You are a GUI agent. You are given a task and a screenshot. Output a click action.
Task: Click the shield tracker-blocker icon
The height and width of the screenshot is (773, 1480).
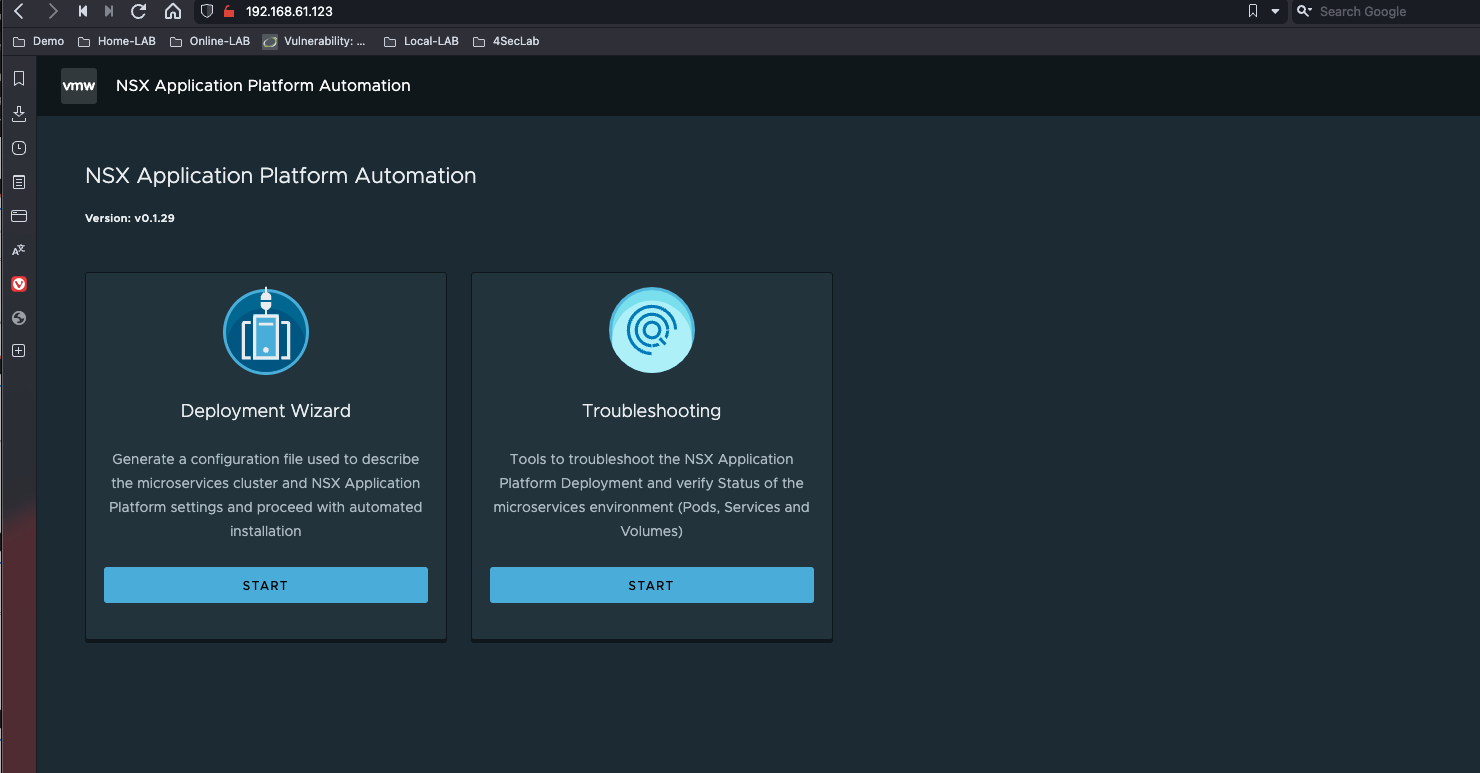point(207,12)
